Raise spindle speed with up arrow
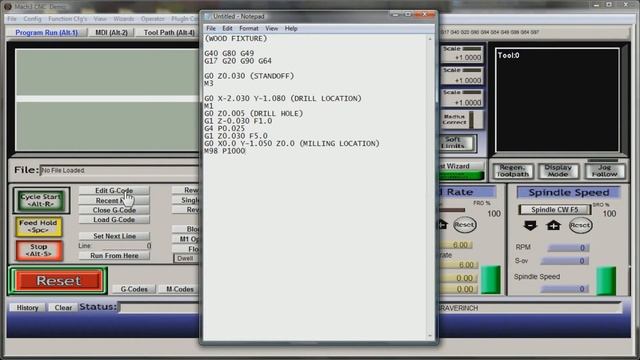Viewport: 640px width, 360px height. [x=553, y=226]
